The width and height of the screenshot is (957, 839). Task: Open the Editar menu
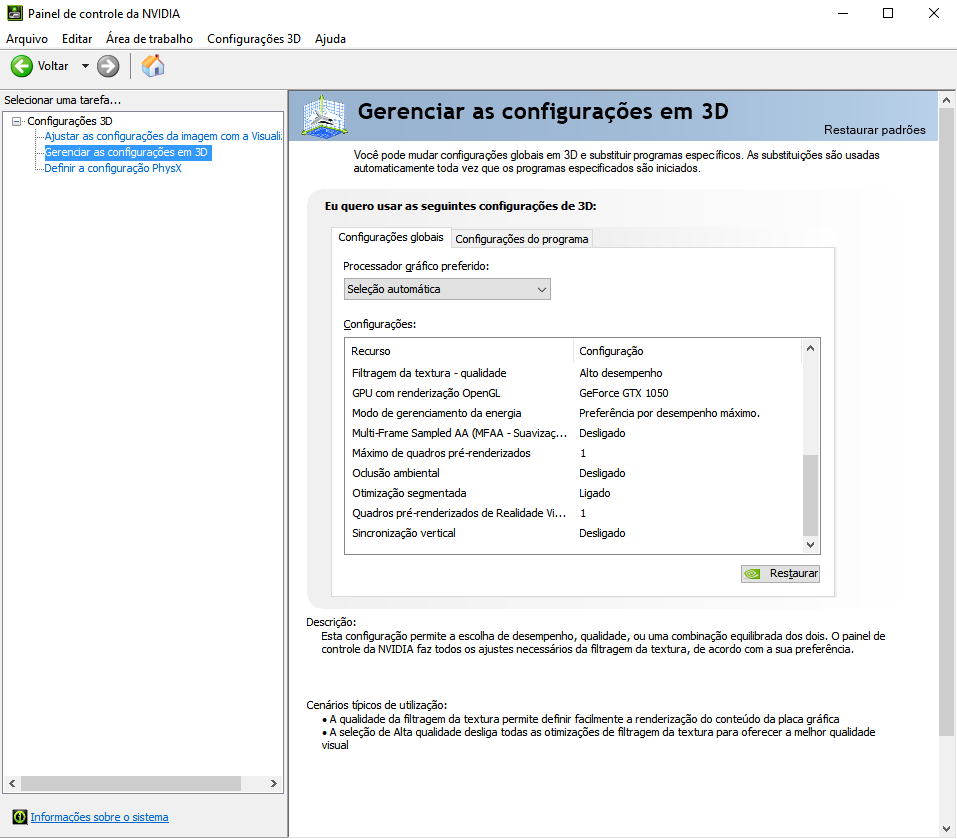point(77,38)
